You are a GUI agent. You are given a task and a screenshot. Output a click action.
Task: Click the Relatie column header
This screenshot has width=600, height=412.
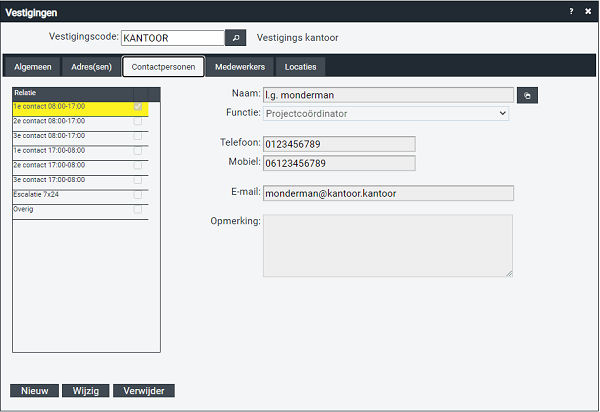[x=73, y=94]
